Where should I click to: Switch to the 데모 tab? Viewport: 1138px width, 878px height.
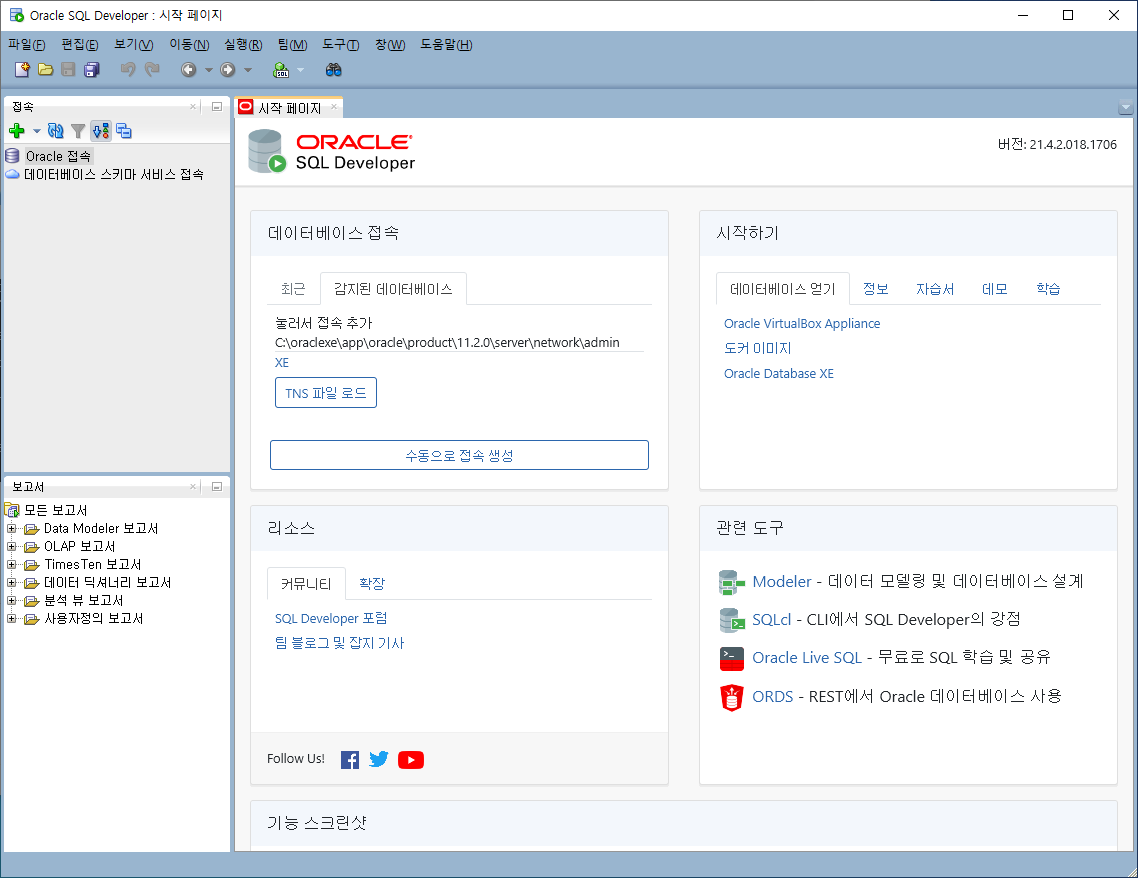[x=994, y=289]
